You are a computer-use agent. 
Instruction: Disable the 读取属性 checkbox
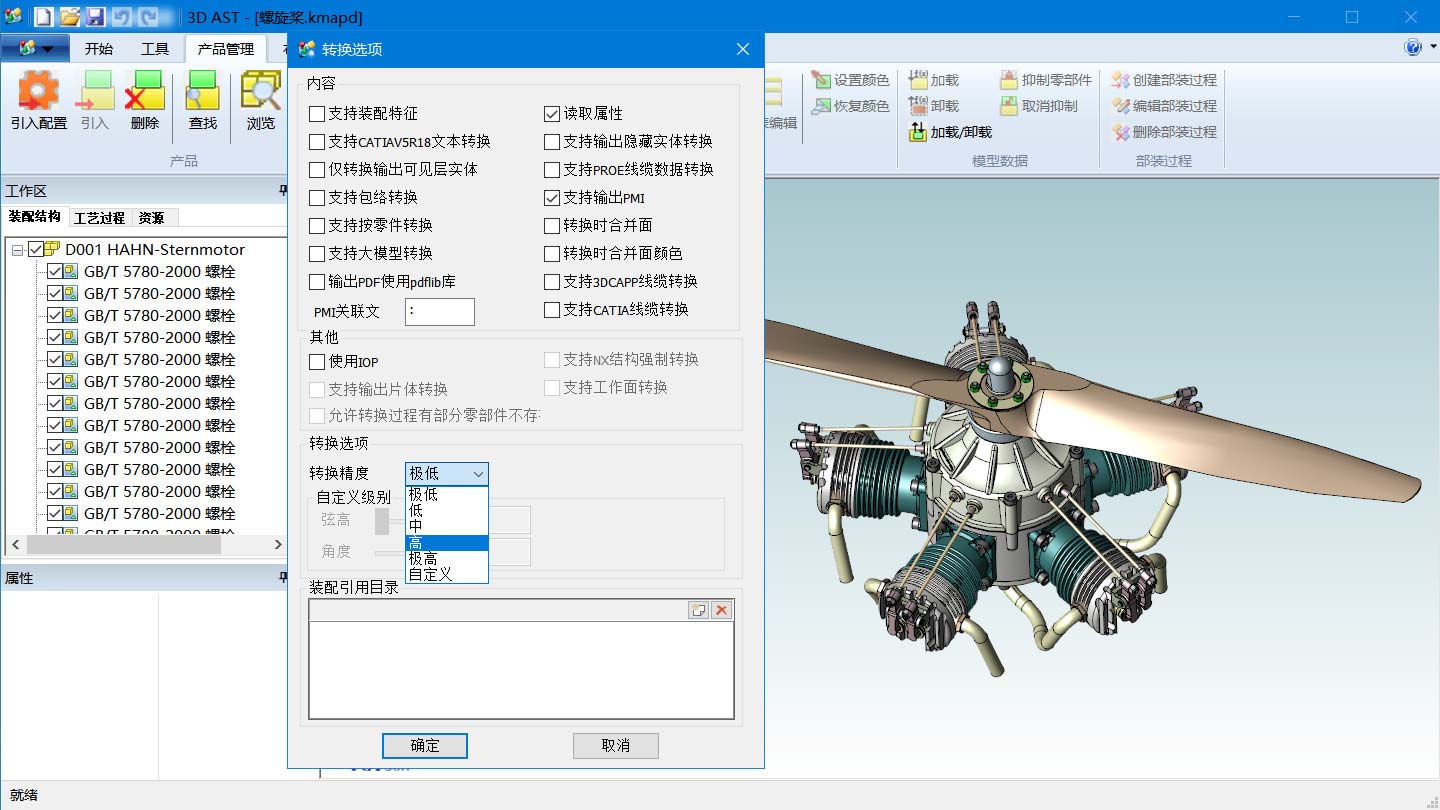point(553,114)
